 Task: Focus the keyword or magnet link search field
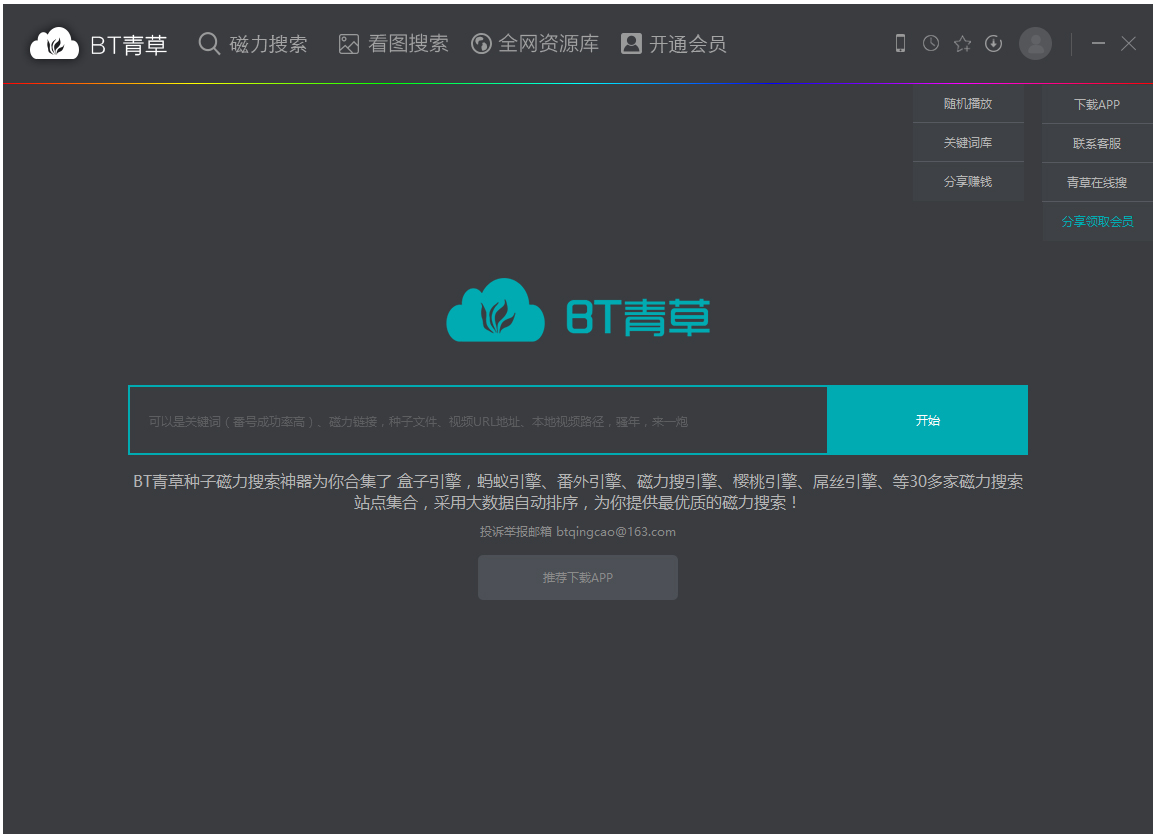[x=478, y=420]
